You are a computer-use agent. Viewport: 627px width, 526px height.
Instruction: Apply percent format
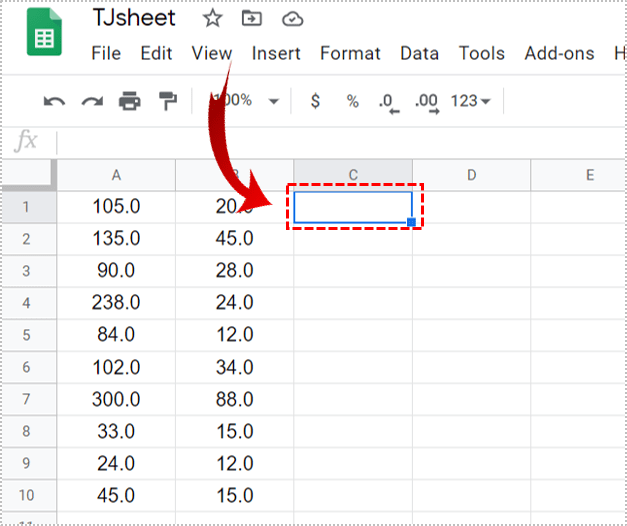tap(352, 101)
